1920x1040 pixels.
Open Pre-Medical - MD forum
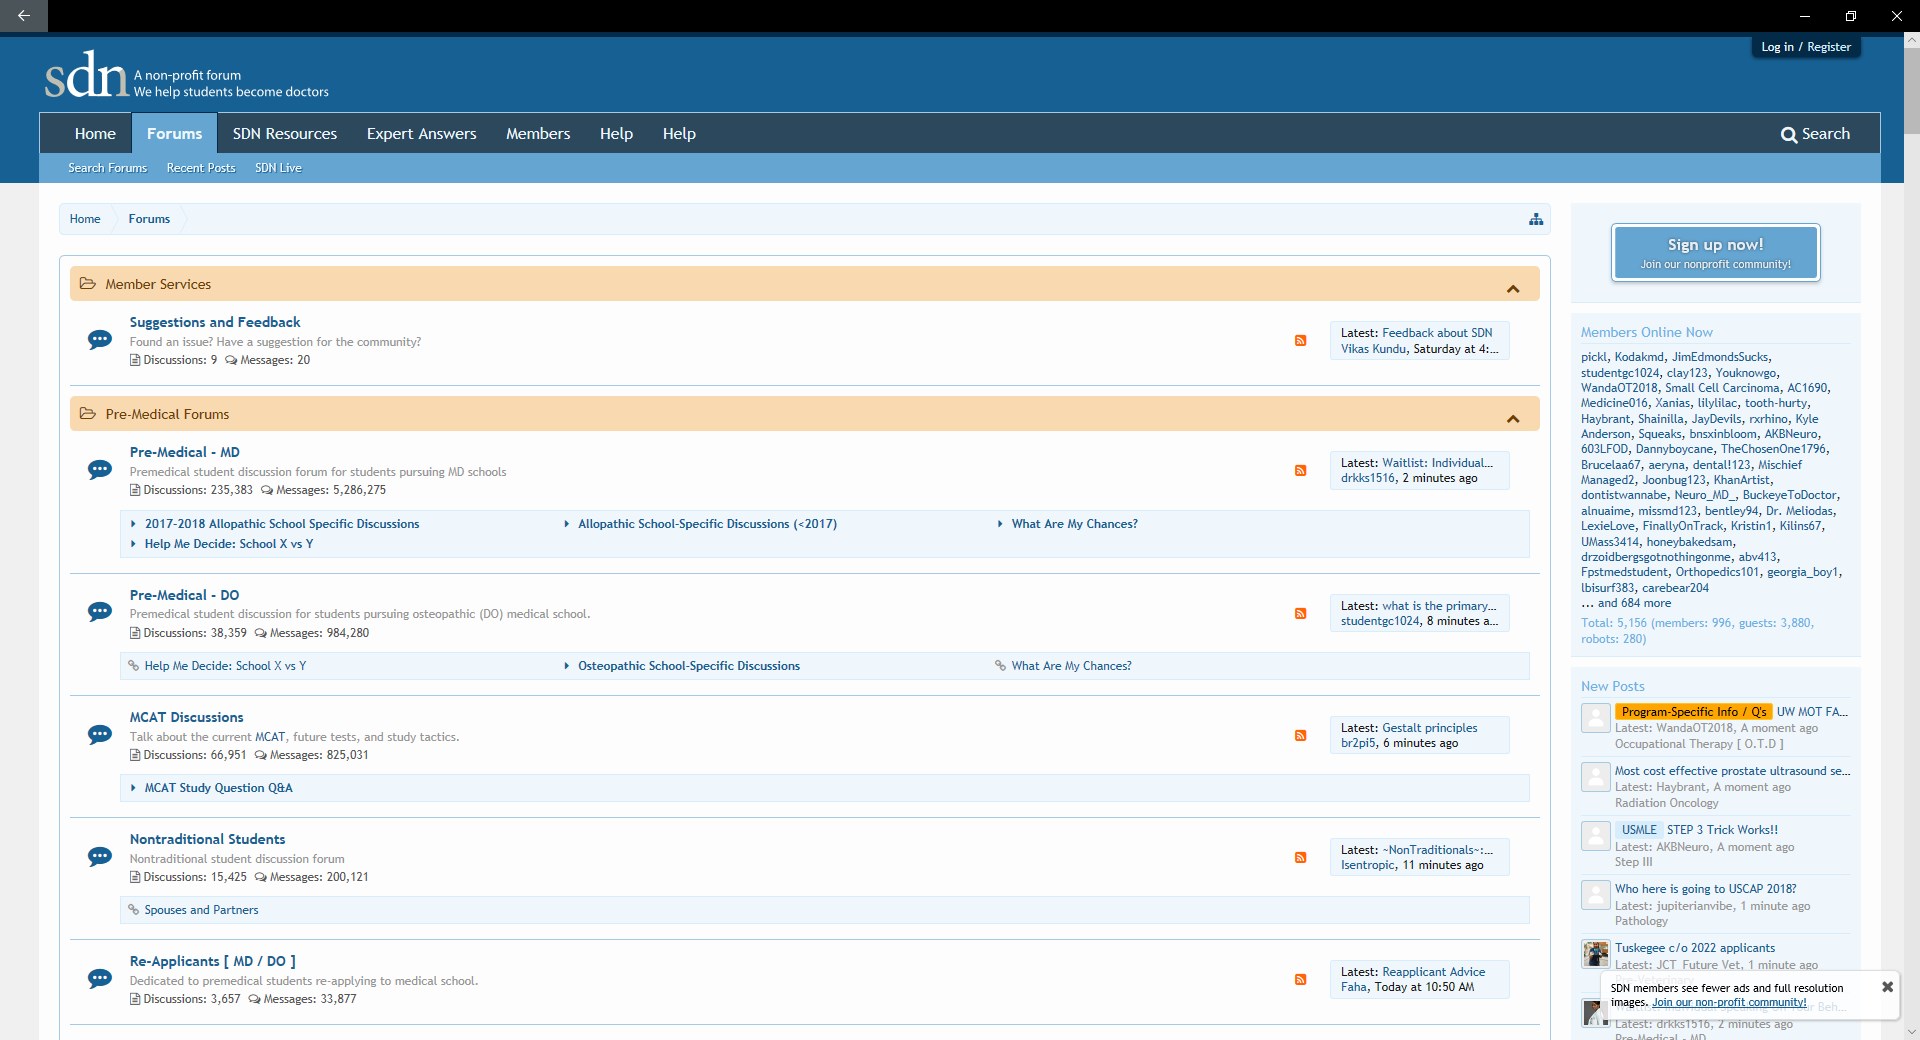[185, 452]
